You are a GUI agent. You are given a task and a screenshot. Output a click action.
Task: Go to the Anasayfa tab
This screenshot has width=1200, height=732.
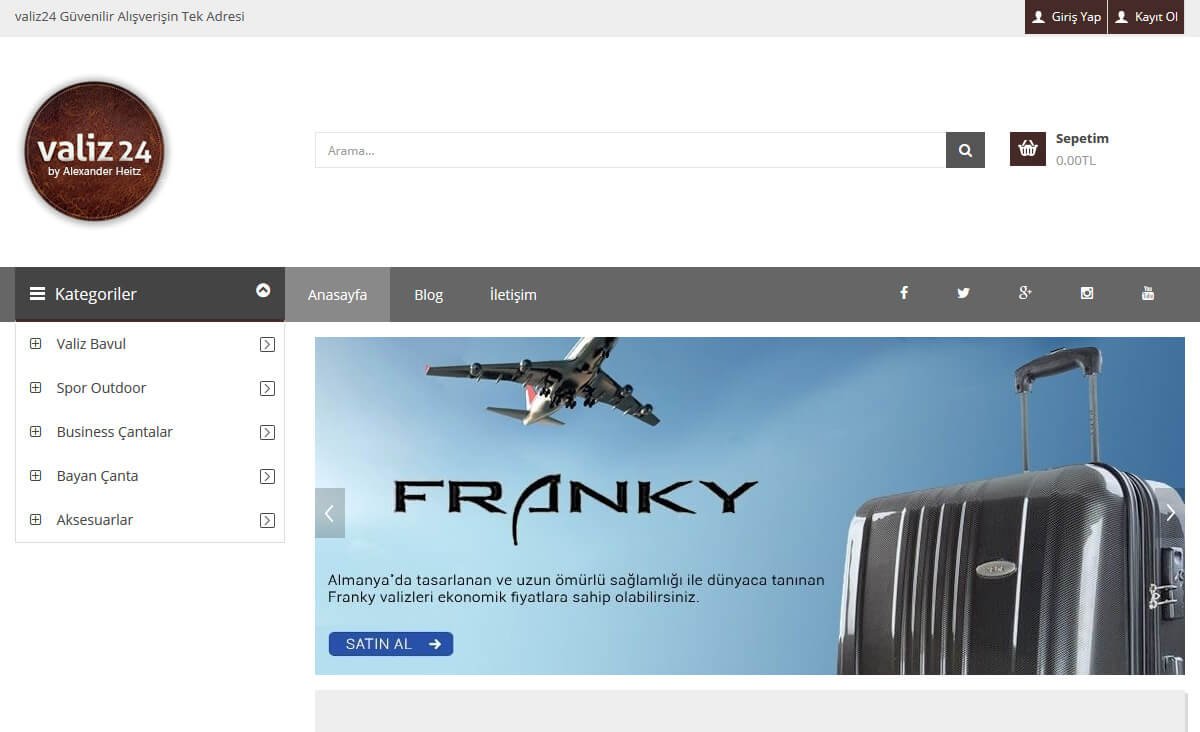337,294
